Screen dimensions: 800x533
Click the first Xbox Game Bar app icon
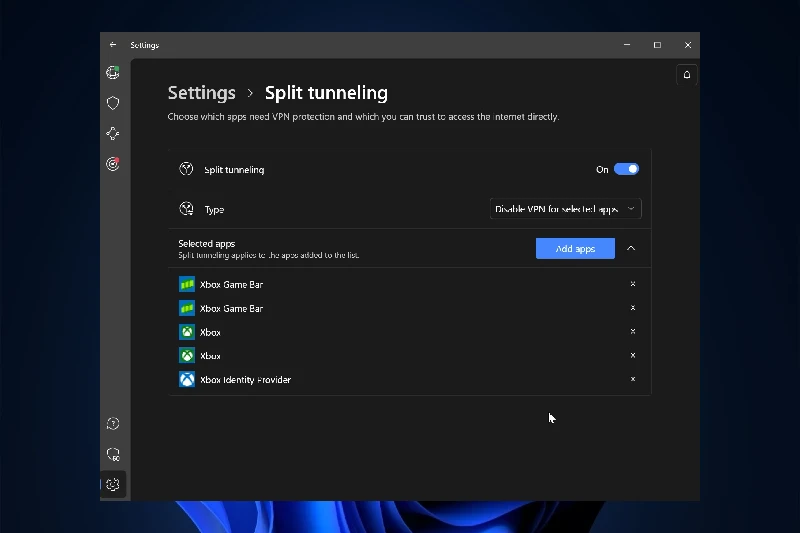click(187, 284)
